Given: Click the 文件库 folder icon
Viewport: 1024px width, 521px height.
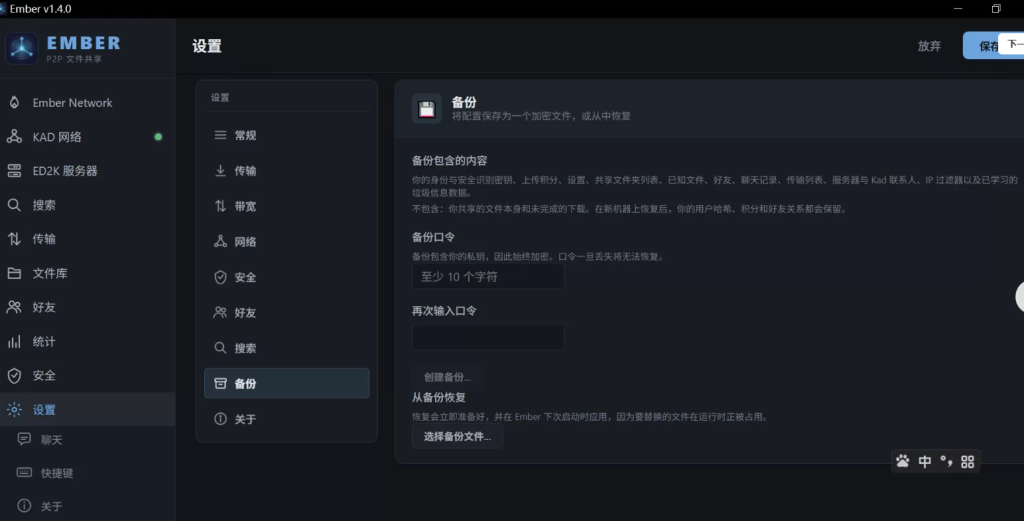Looking at the screenshot, I should (14, 273).
